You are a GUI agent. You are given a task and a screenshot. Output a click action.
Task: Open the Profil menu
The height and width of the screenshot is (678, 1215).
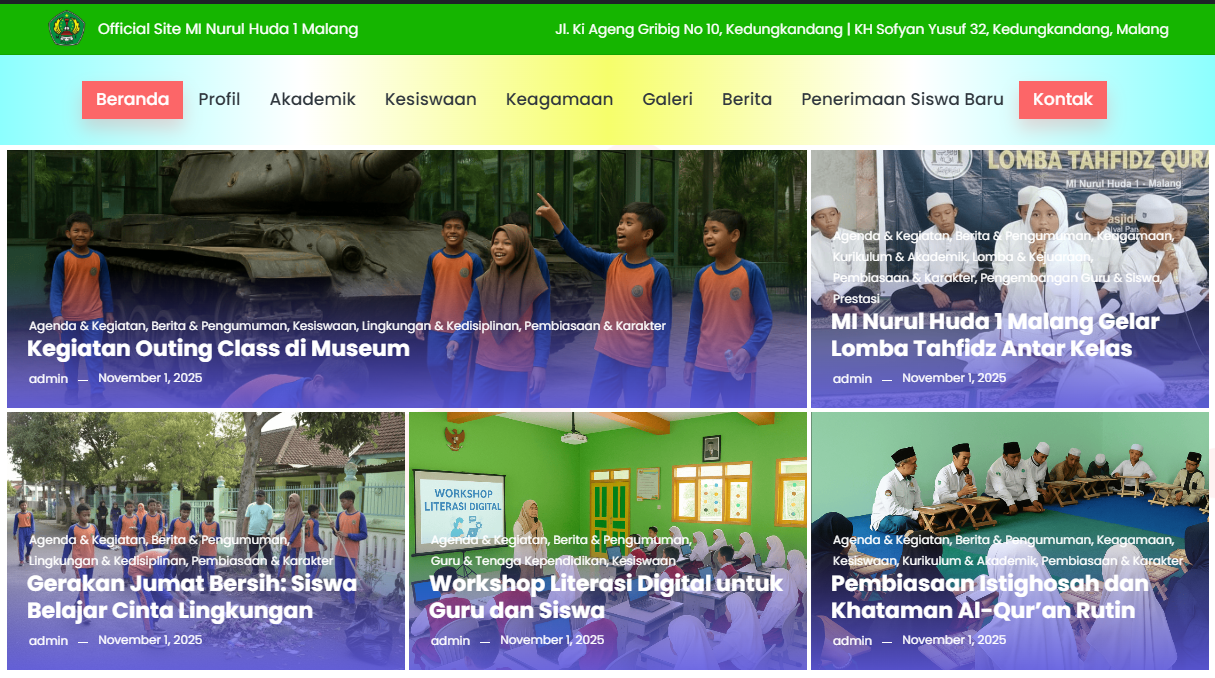point(219,99)
